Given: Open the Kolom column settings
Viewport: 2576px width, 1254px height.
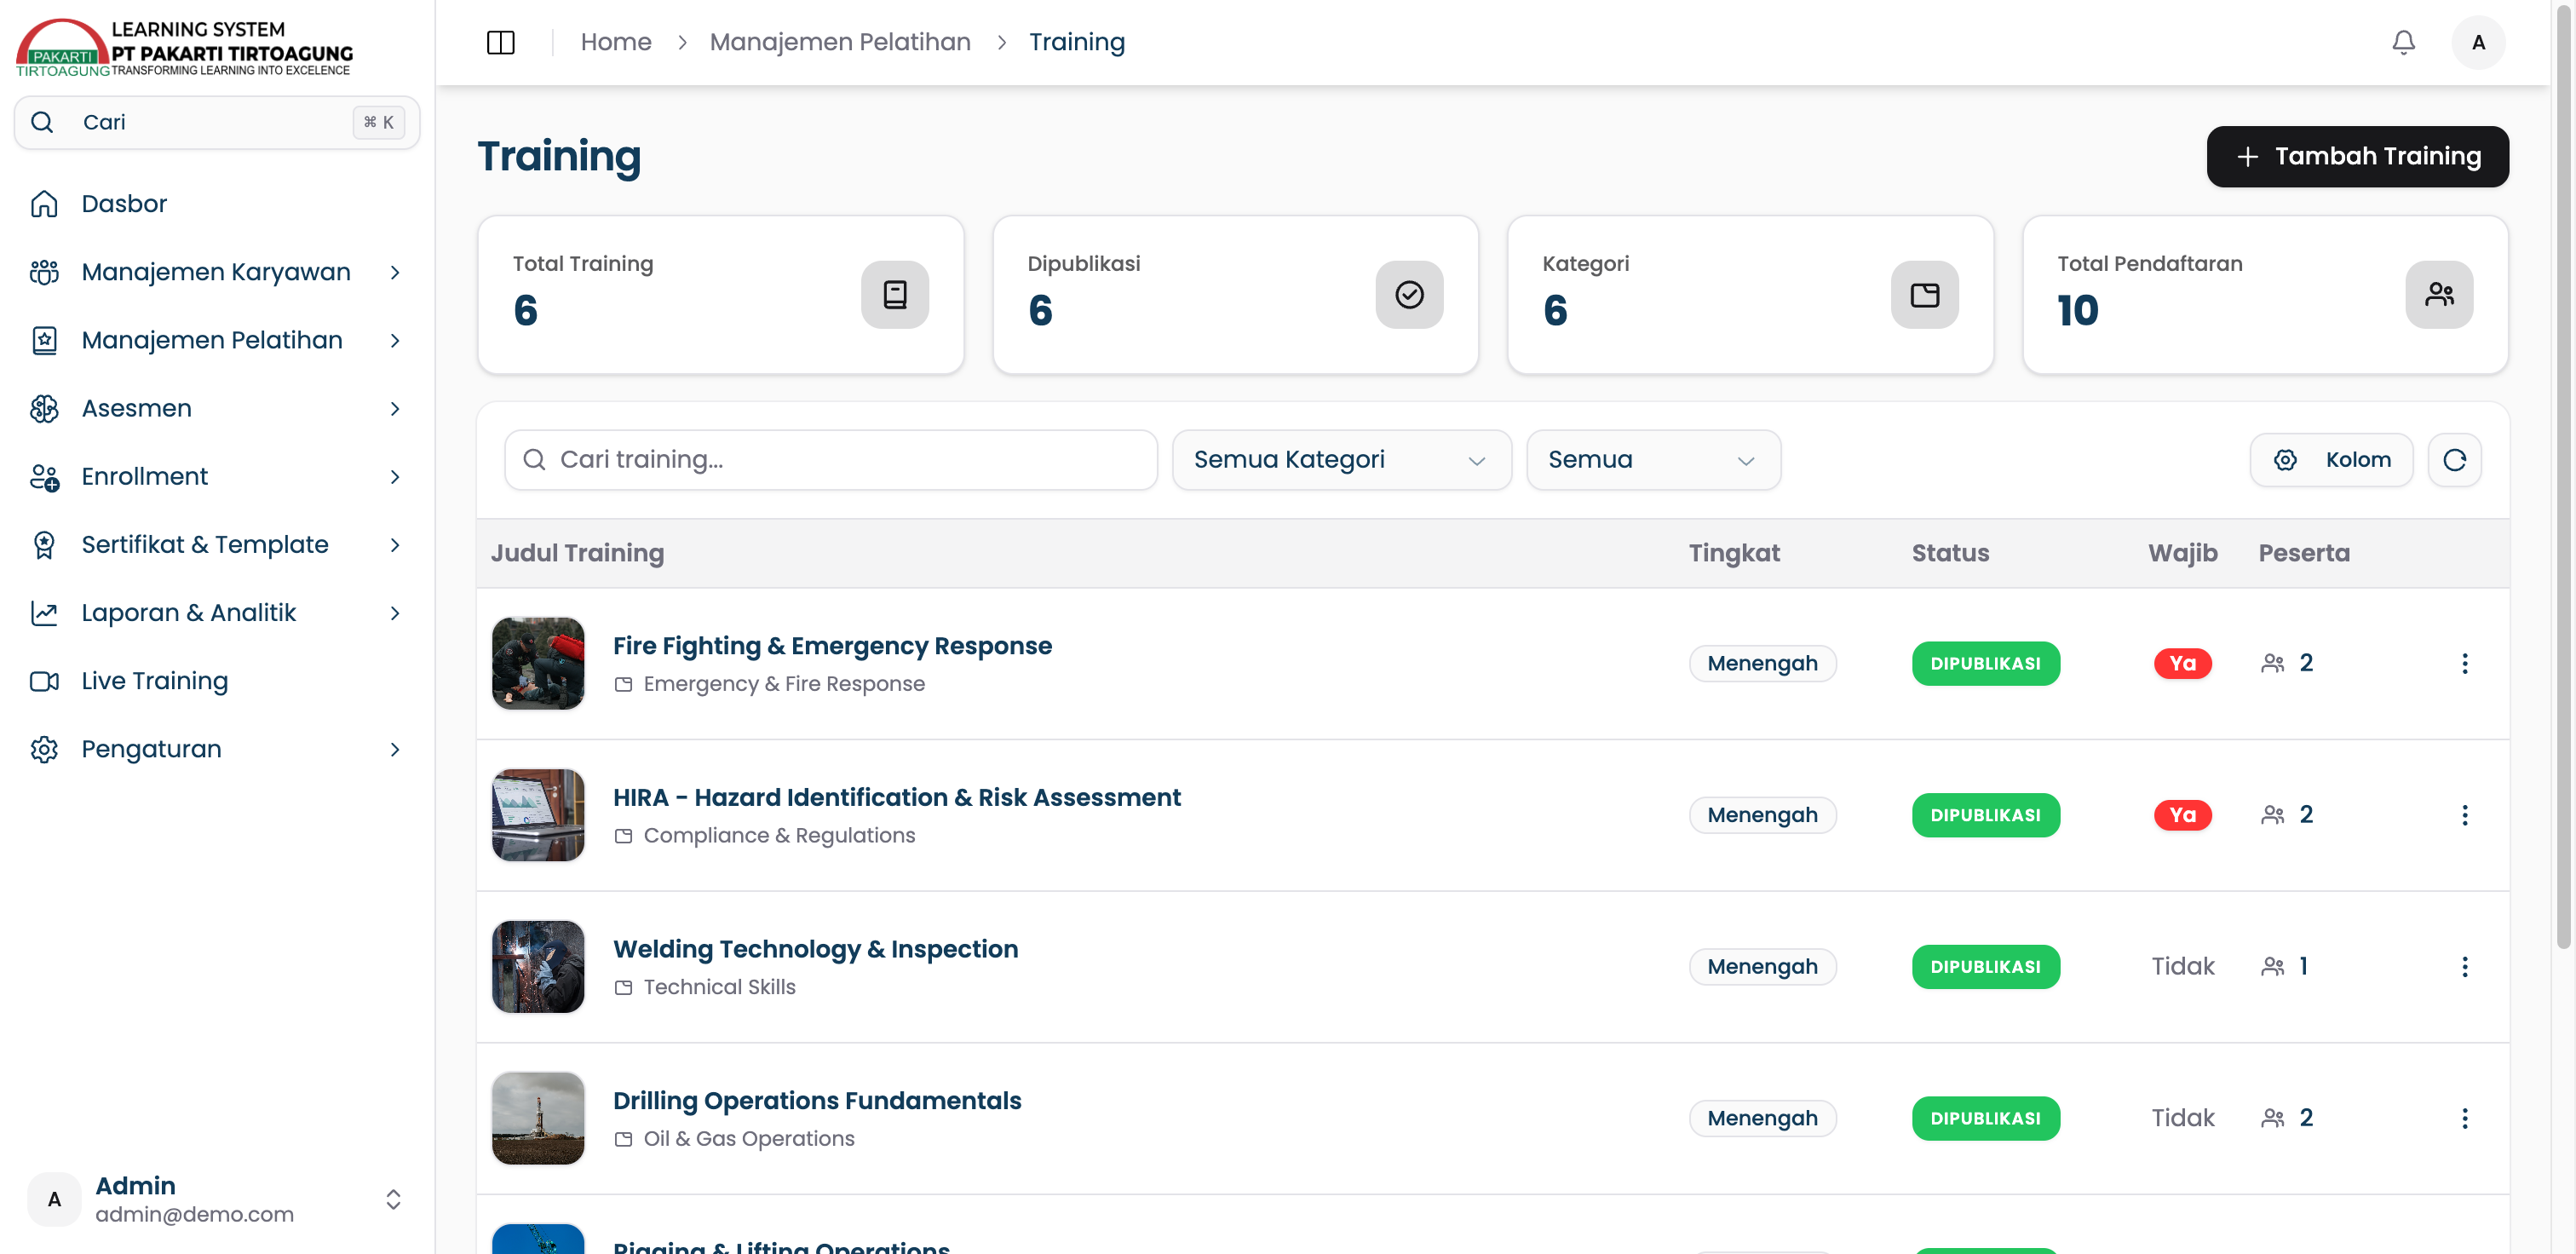Looking at the screenshot, I should pyautogui.click(x=2331, y=460).
